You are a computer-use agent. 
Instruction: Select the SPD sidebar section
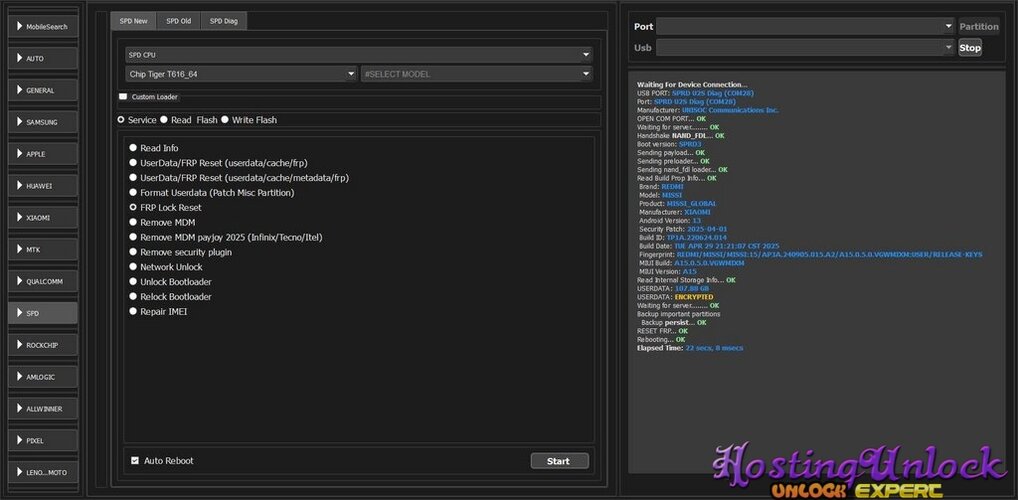(x=43, y=313)
